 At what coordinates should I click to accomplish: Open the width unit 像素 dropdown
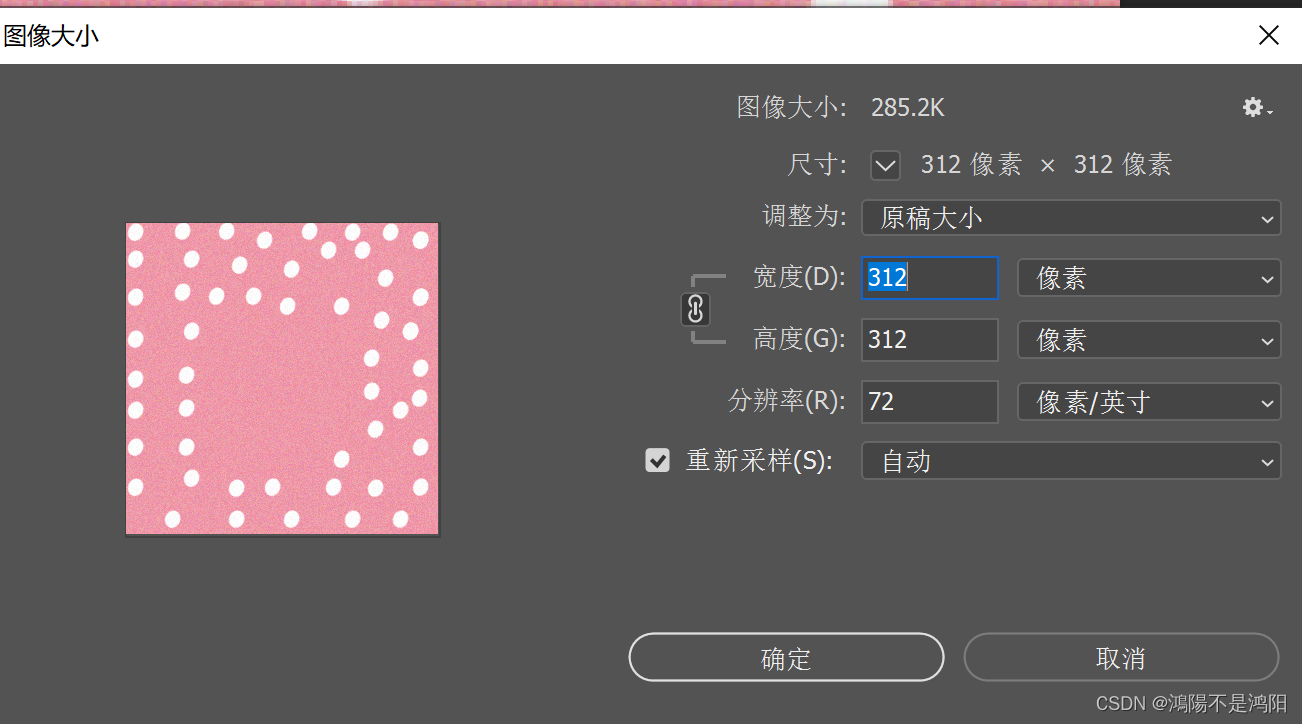pyautogui.click(x=1148, y=277)
